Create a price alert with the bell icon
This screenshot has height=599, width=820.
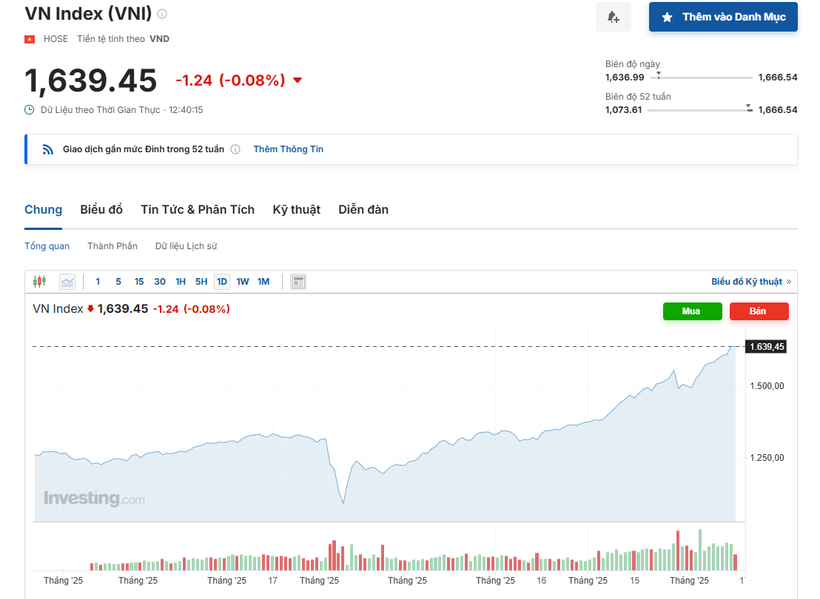[x=613, y=17]
